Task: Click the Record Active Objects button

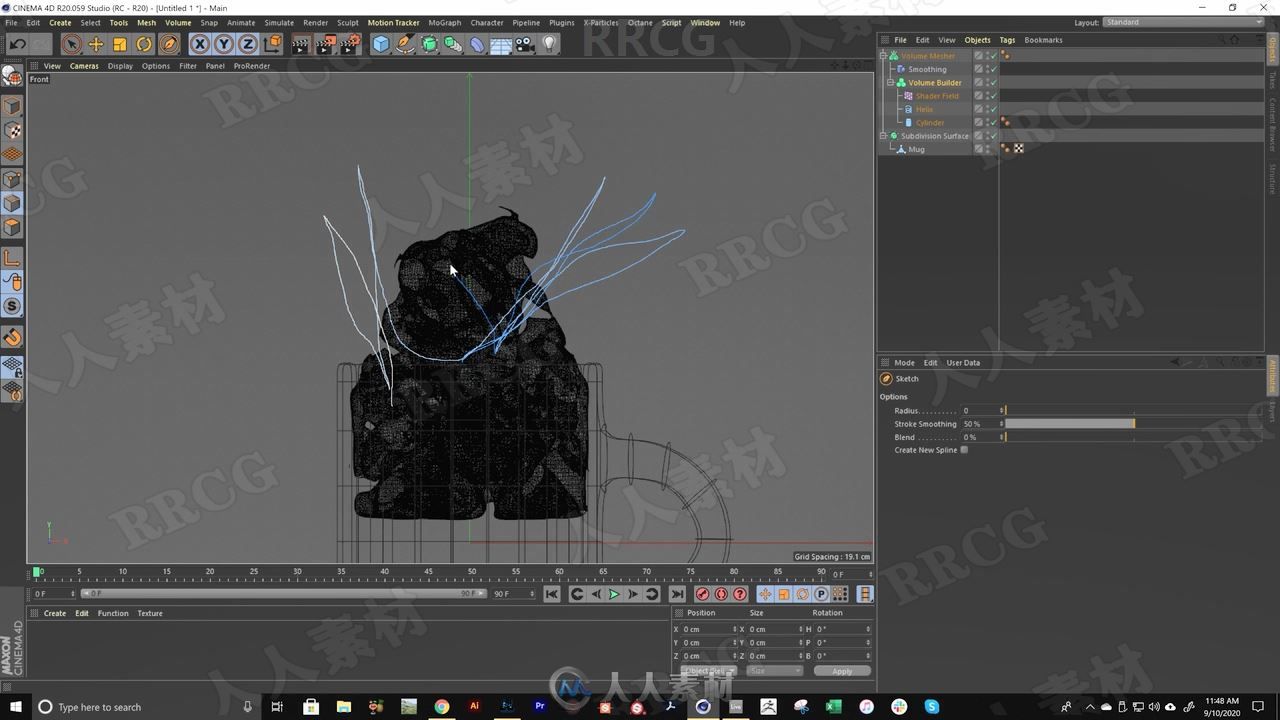Action: (x=702, y=594)
